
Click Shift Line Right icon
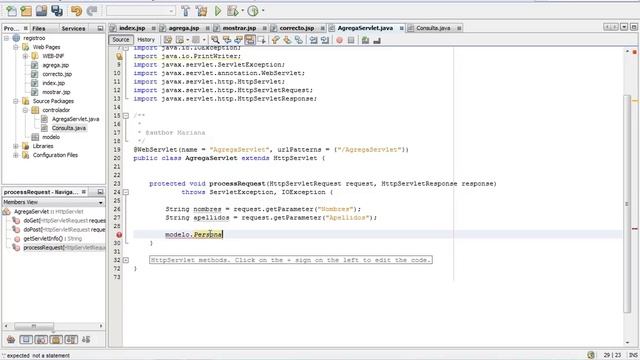click(x=325, y=40)
